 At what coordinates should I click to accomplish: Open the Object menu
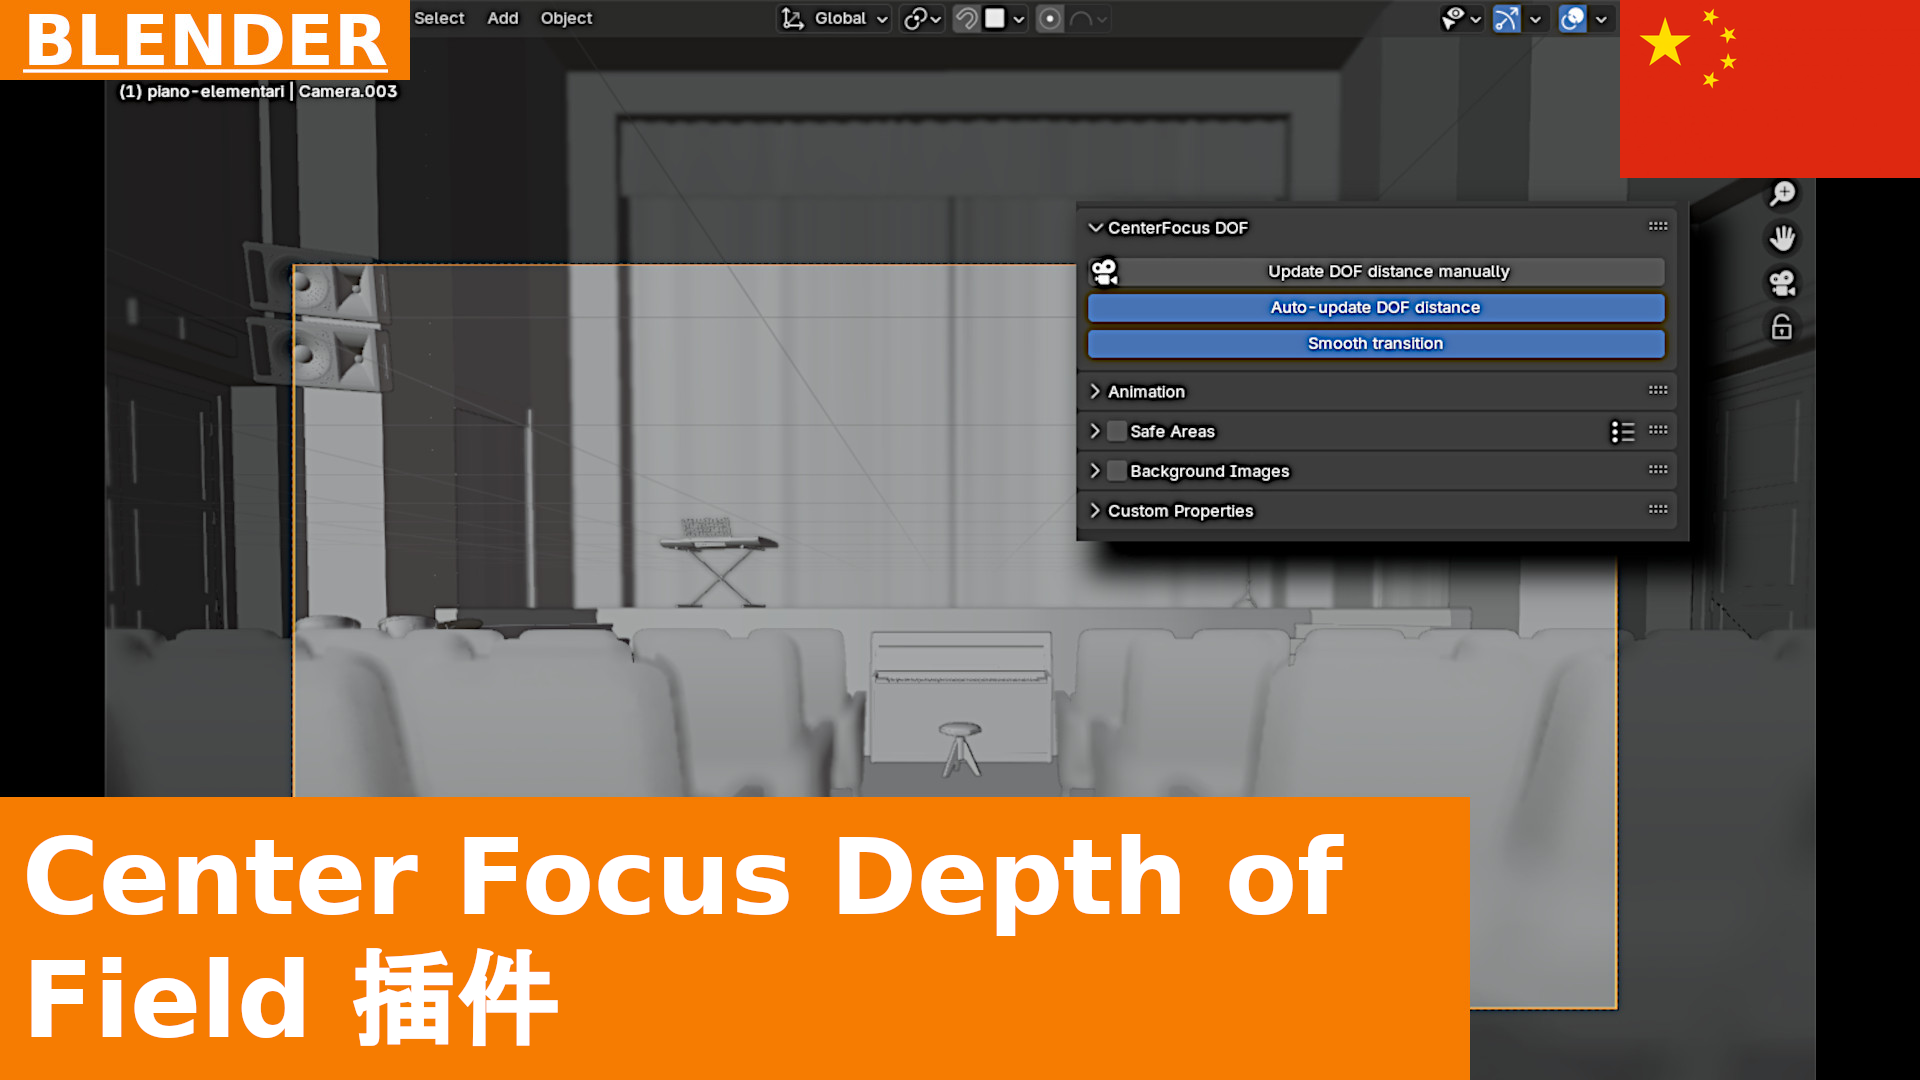pyautogui.click(x=566, y=18)
